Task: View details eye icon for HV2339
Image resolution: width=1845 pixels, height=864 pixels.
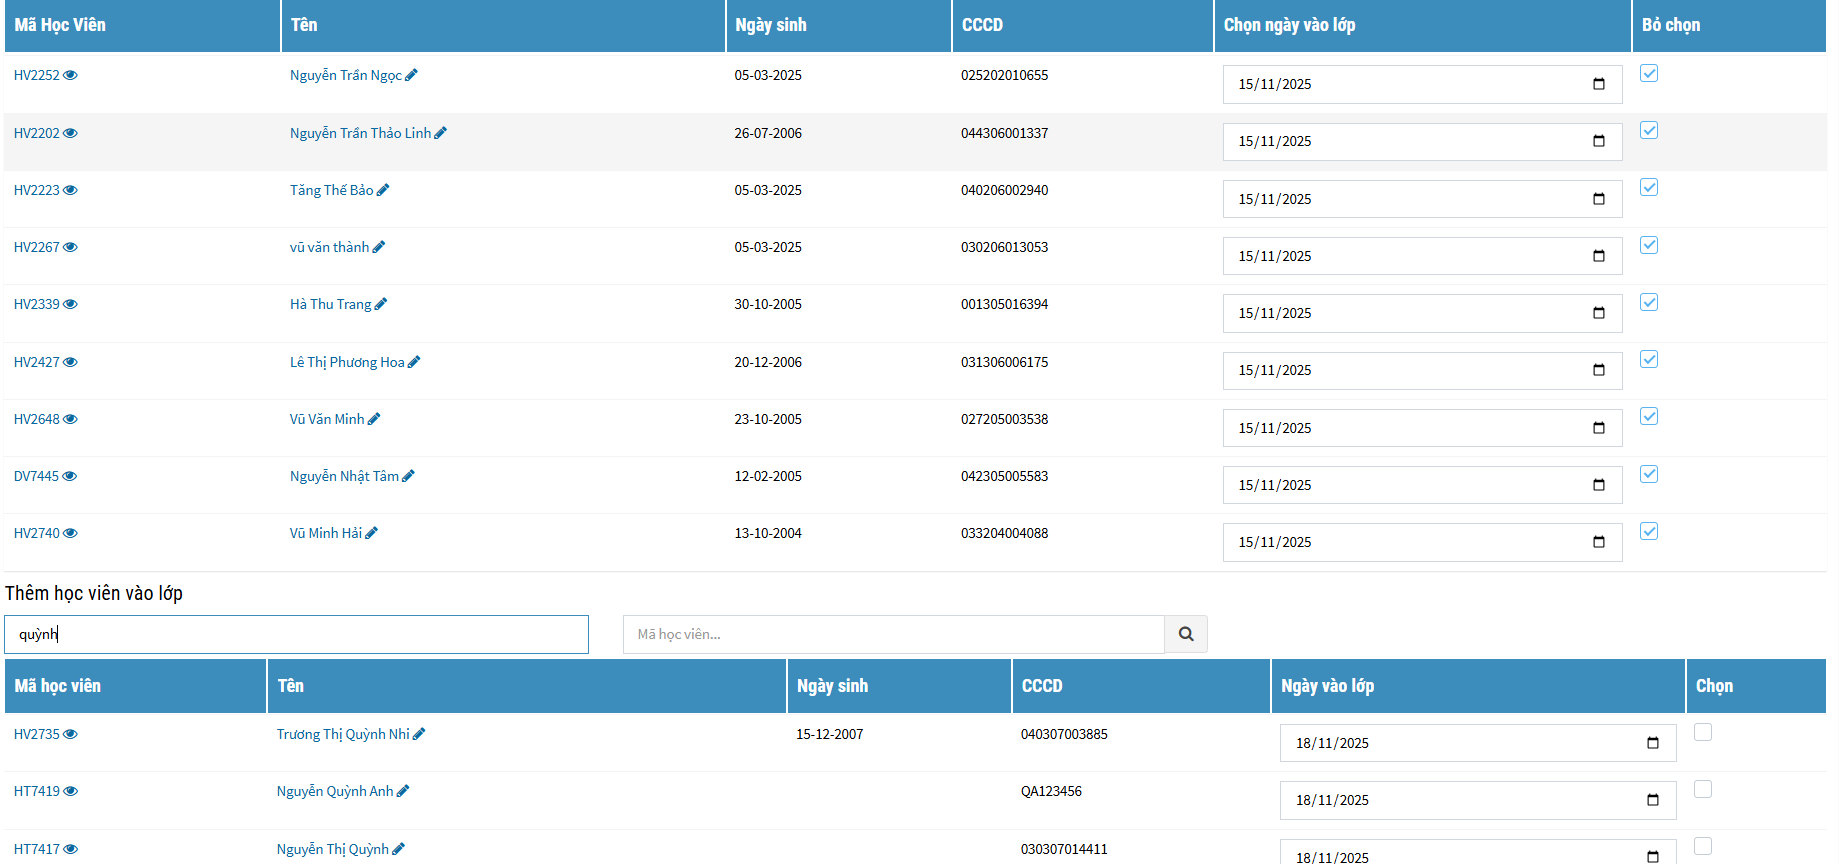Action: pyautogui.click(x=70, y=305)
